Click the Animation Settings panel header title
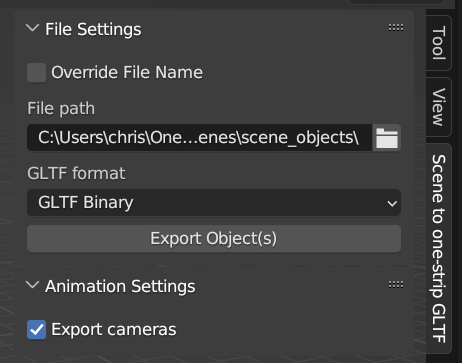 coord(120,286)
